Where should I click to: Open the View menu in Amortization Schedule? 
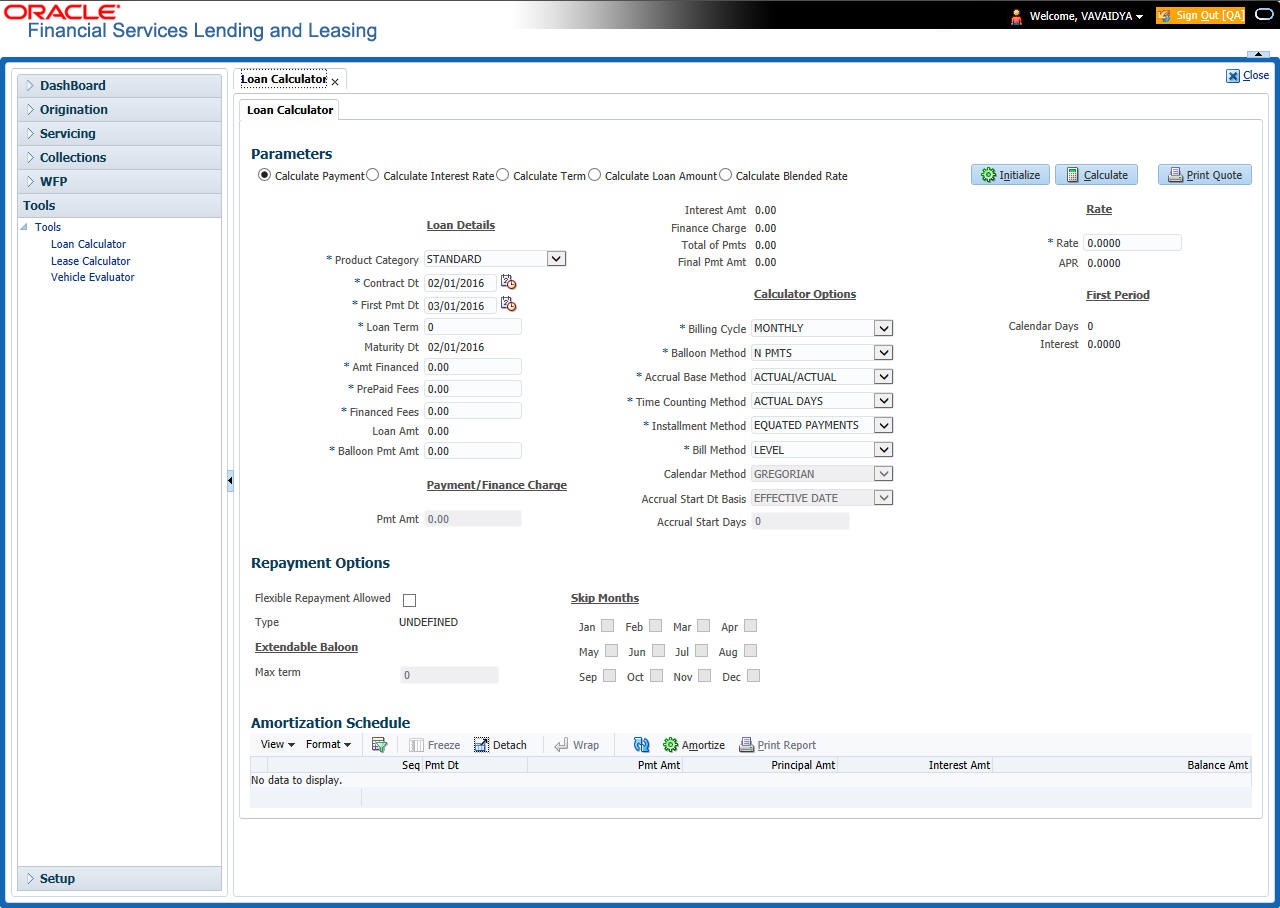pos(277,745)
